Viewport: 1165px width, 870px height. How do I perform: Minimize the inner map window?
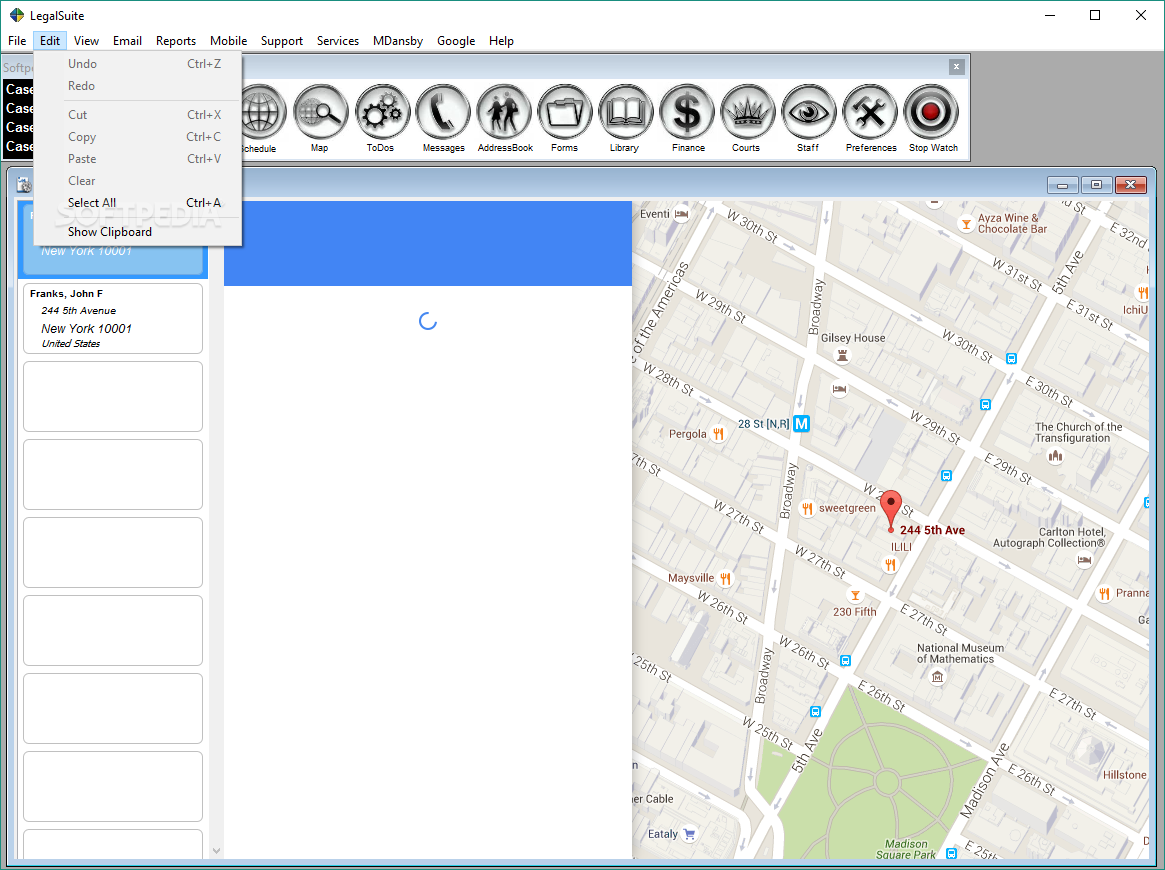(x=1062, y=184)
